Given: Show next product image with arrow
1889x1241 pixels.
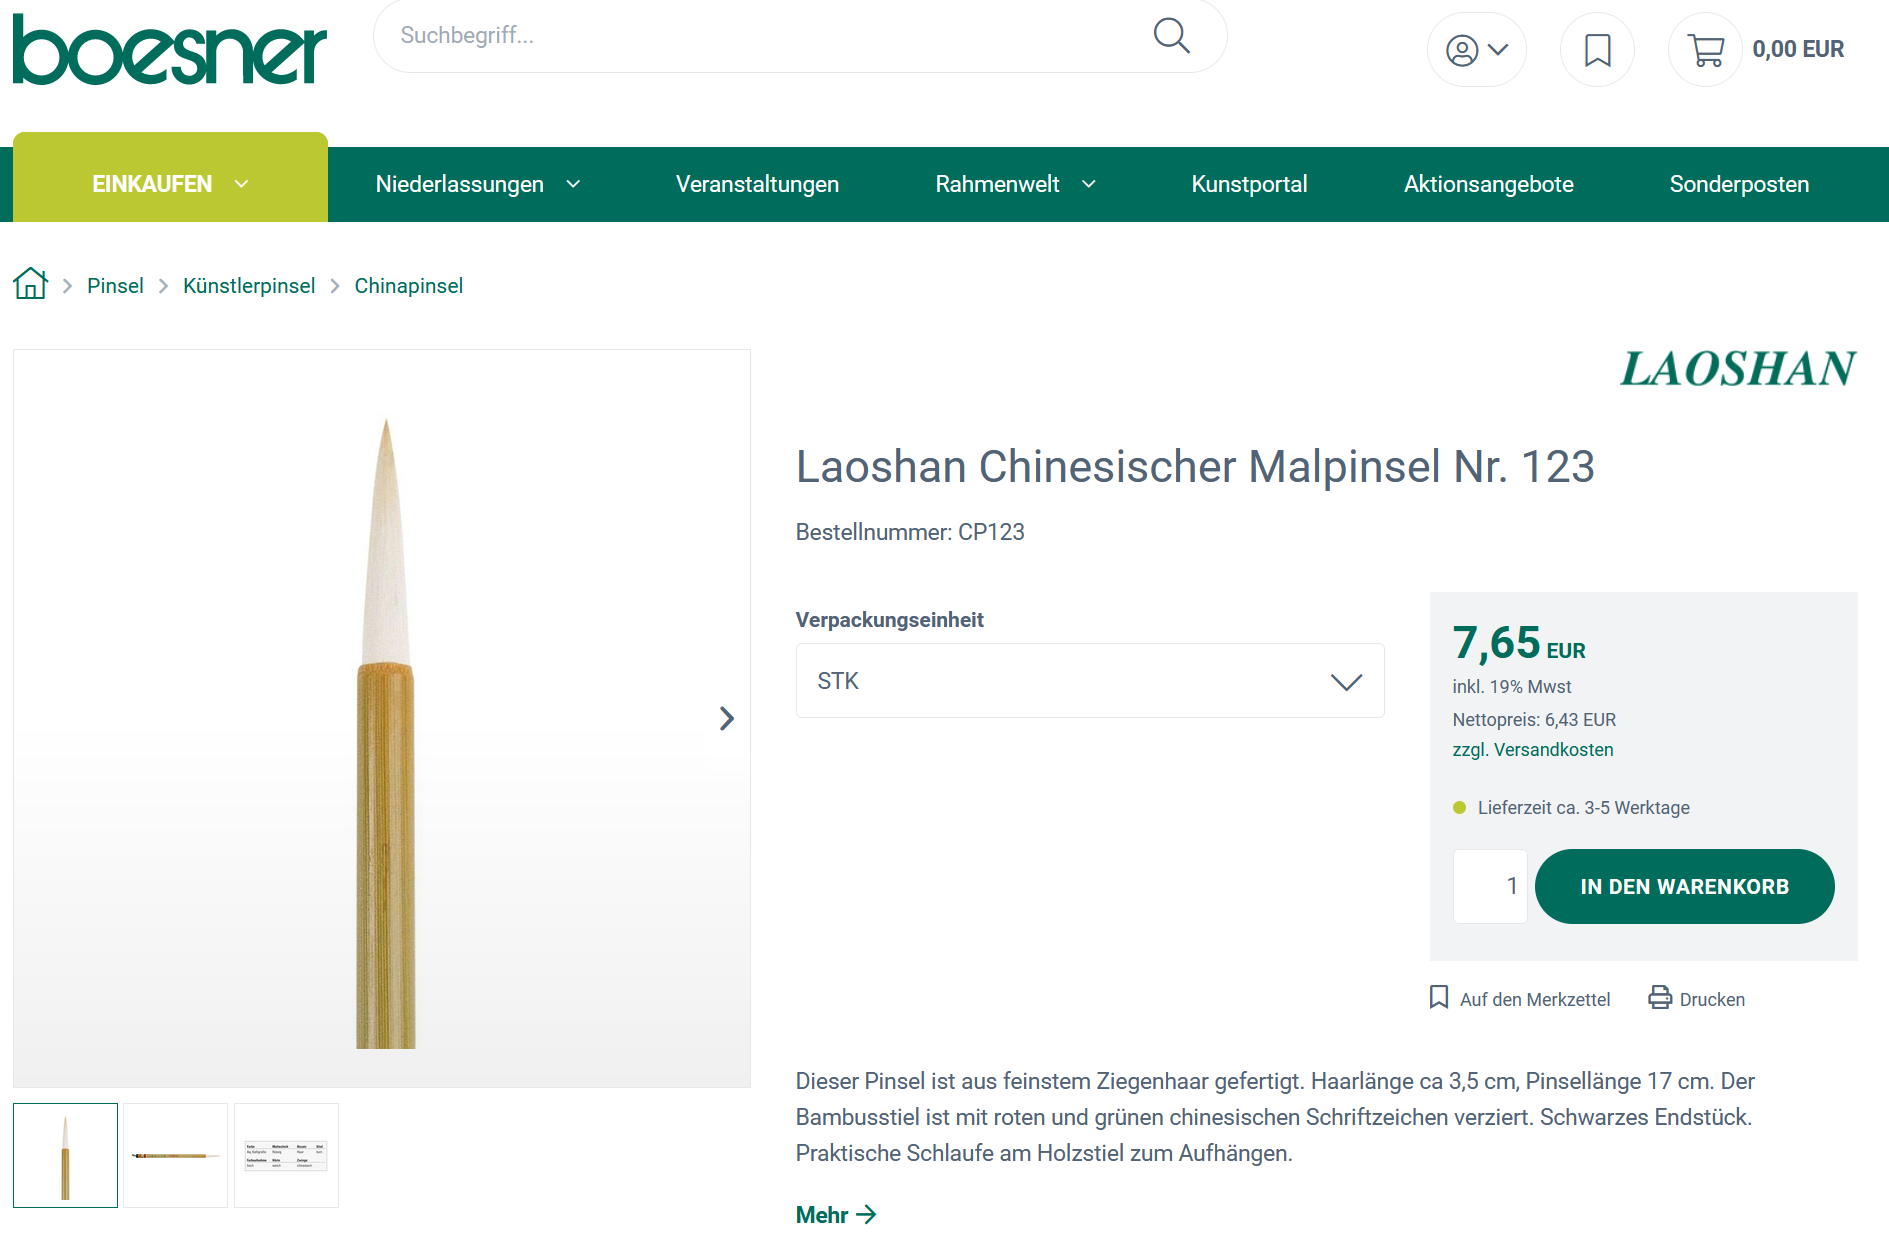Looking at the screenshot, I should click(727, 718).
